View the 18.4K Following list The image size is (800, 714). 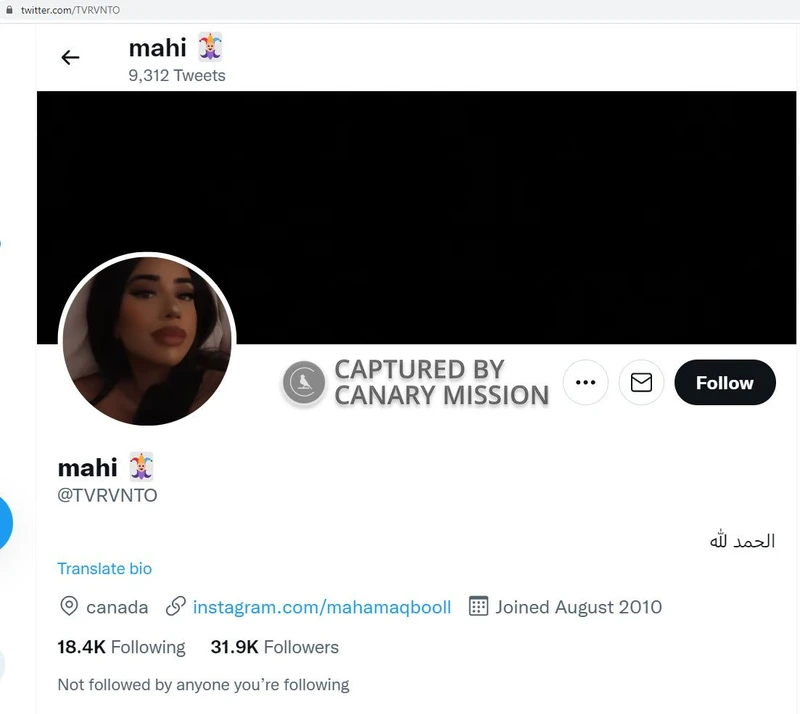(x=121, y=647)
